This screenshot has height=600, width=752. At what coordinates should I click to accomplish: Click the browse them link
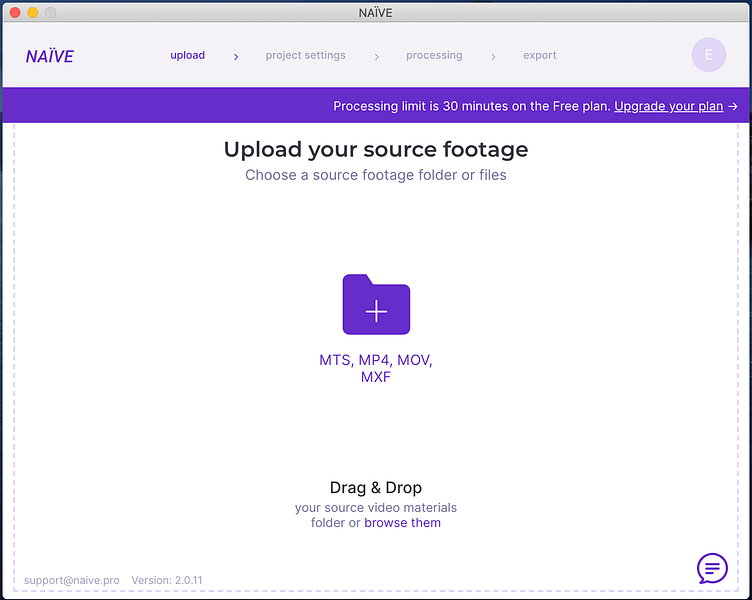pos(402,522)
